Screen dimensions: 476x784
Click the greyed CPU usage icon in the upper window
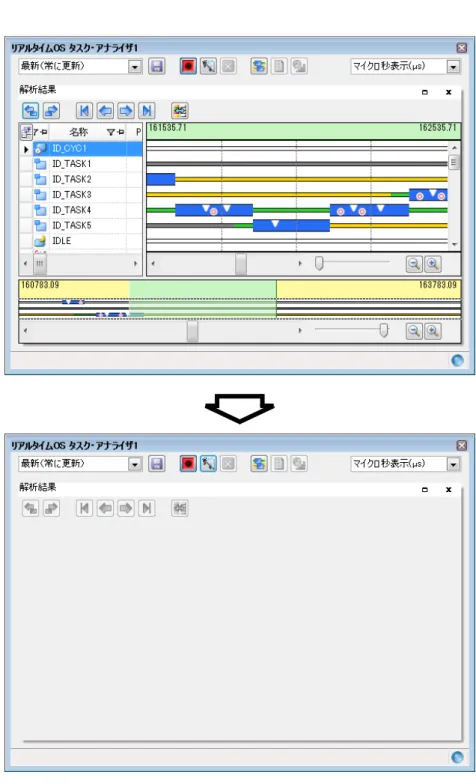(x=299, y=66)
